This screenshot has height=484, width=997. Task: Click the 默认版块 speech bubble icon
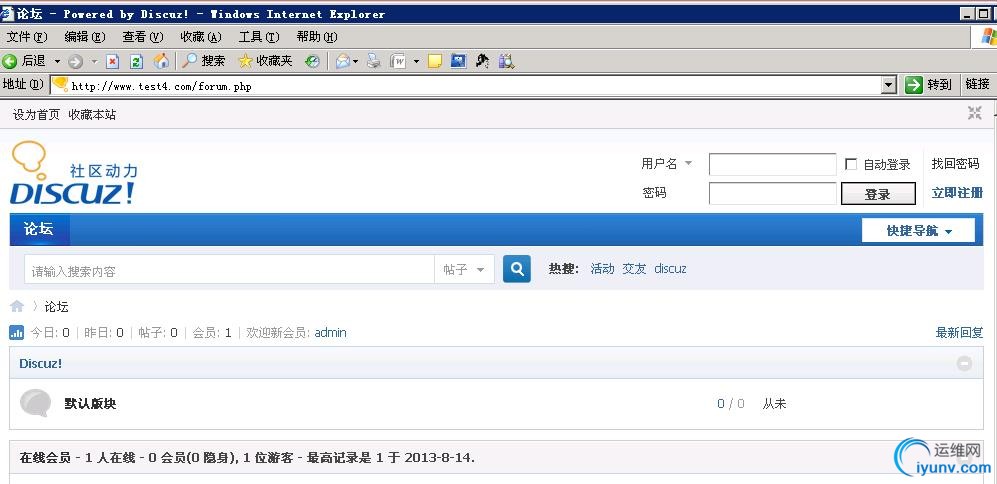(35, 403)
